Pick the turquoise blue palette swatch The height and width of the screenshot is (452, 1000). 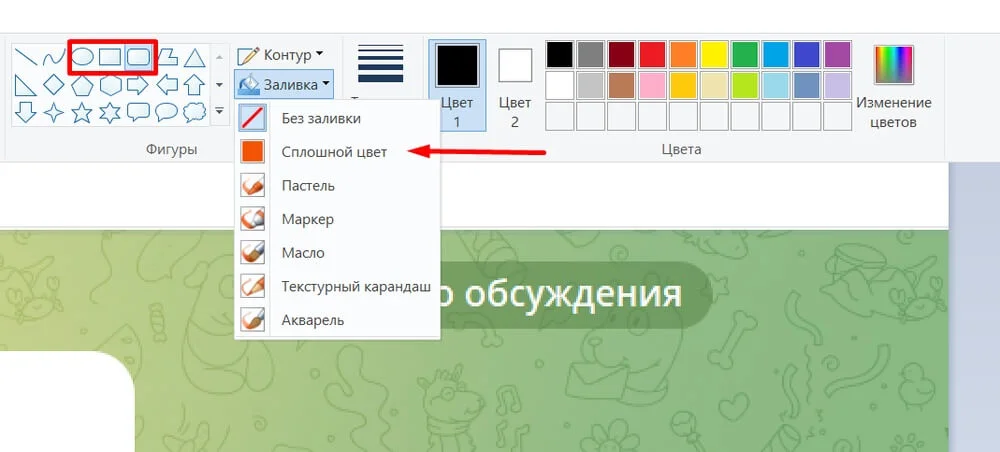[776, 55]
